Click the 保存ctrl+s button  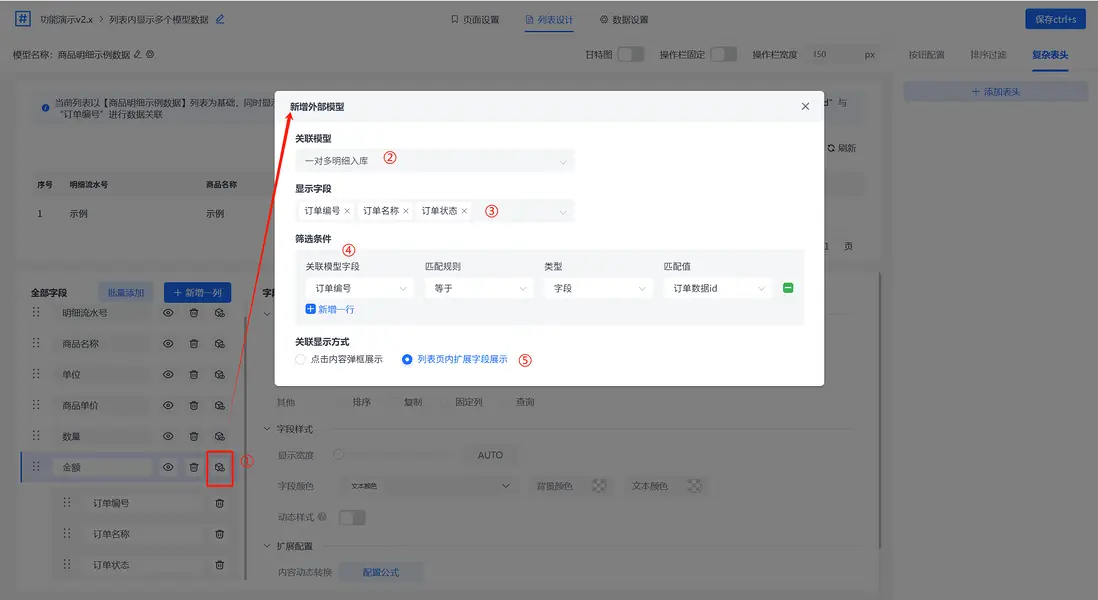(1055, 17)
